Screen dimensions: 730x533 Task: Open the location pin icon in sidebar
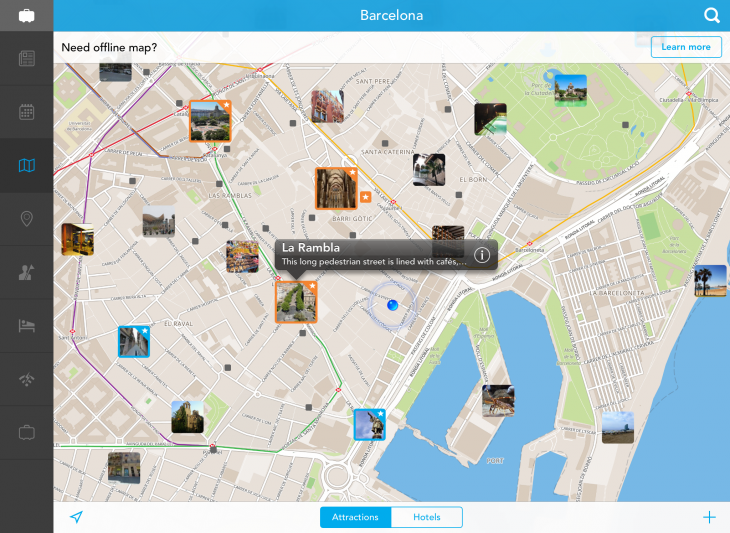(x=26, y=219)
